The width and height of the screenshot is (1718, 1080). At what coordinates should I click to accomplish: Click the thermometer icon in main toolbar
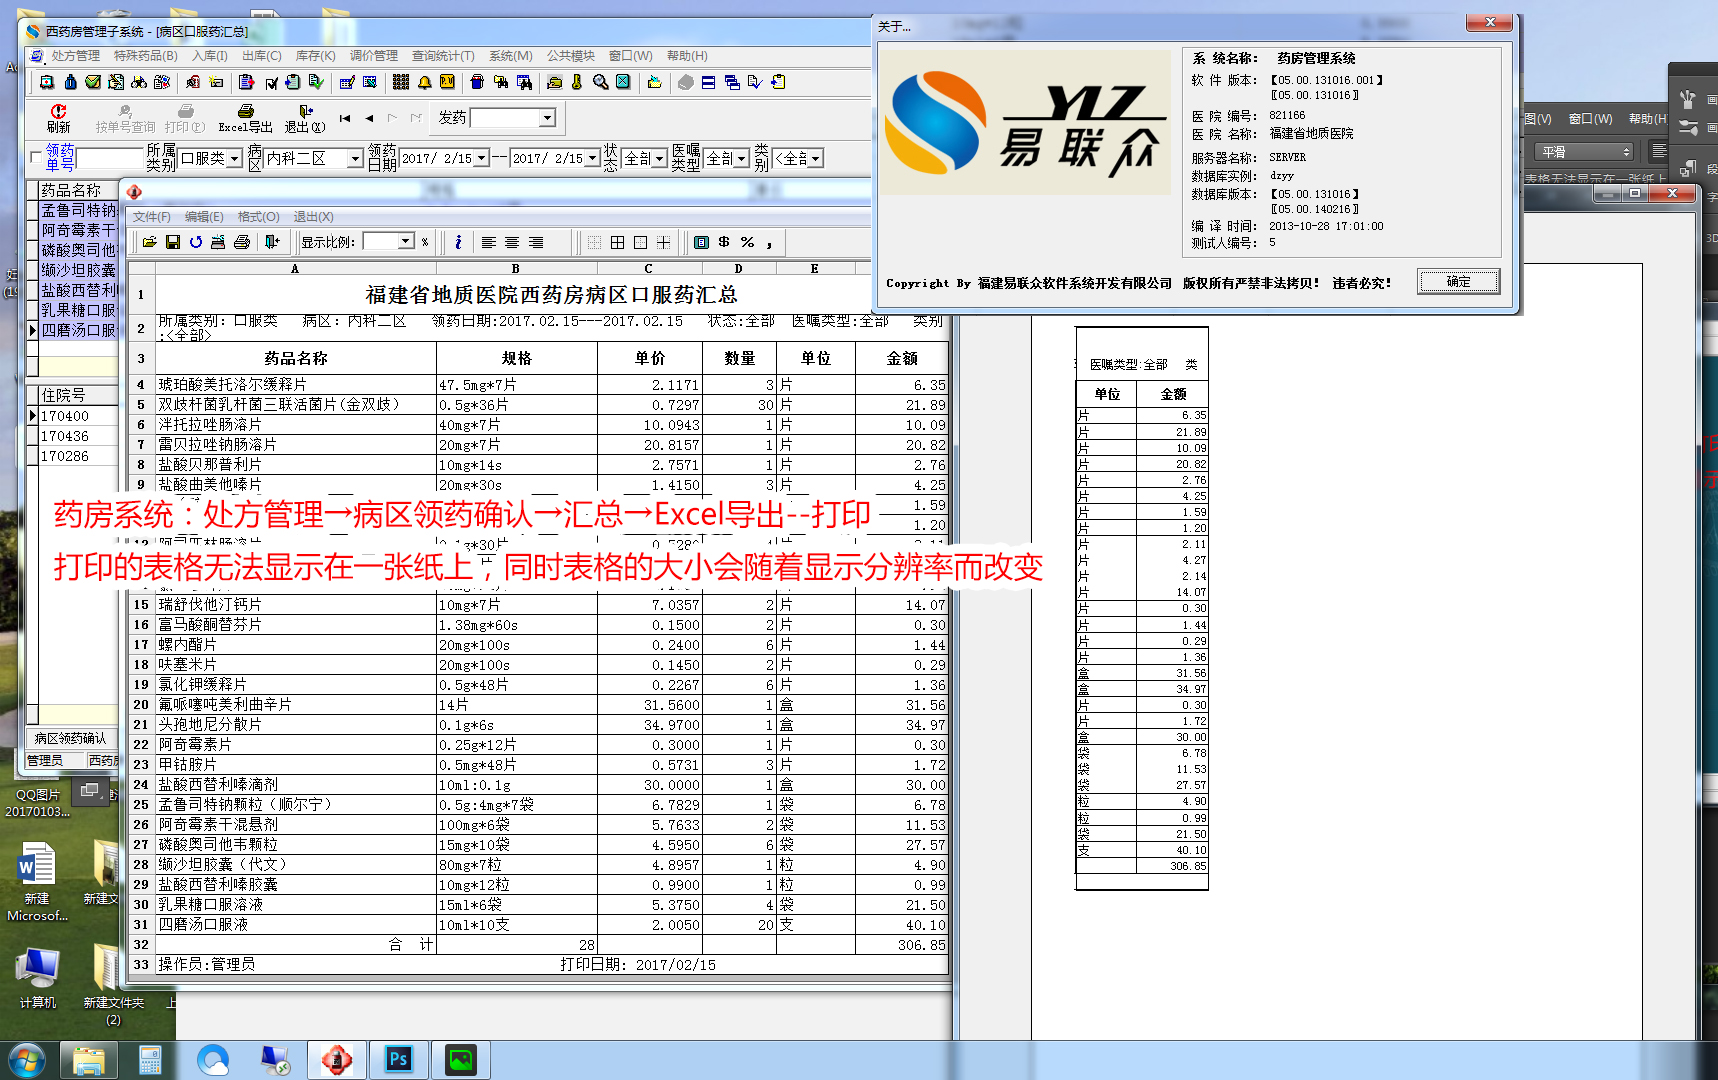point(577,82)
